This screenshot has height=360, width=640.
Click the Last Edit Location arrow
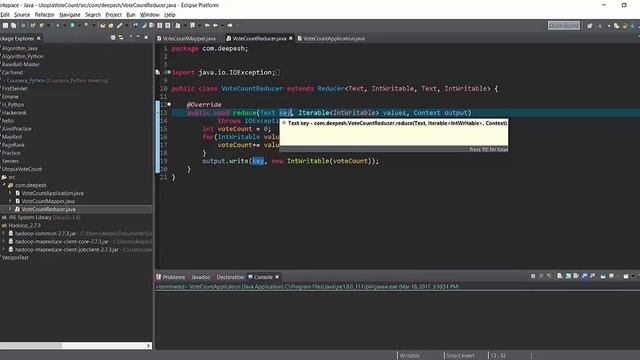[207, 25]
